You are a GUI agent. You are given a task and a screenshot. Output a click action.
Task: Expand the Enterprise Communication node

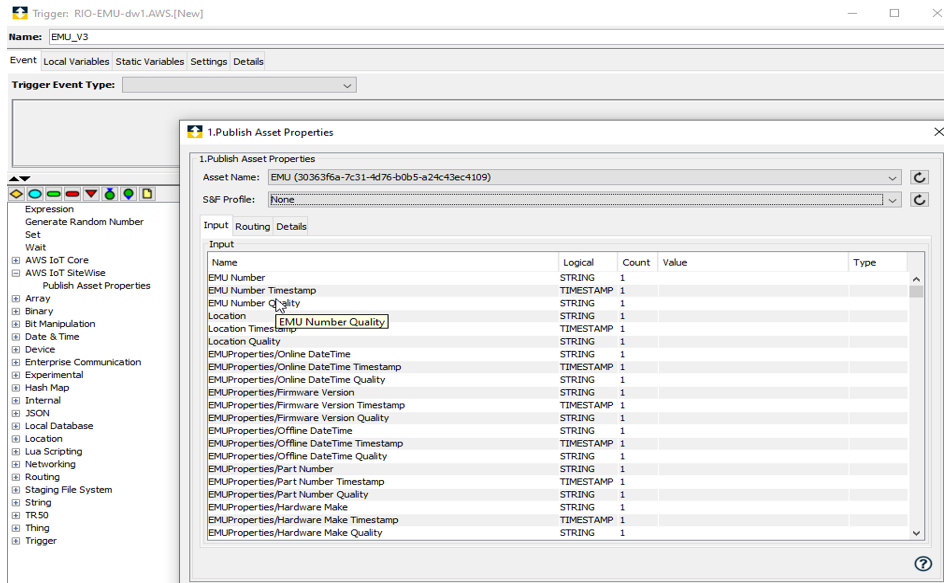pos(16,363)
